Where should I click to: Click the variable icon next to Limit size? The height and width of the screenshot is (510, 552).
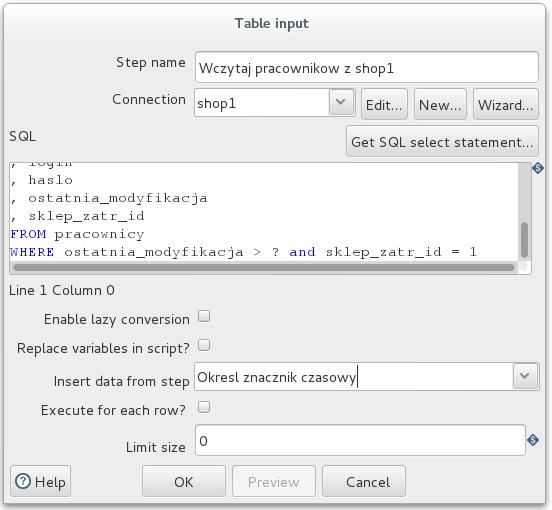[533, 440]
